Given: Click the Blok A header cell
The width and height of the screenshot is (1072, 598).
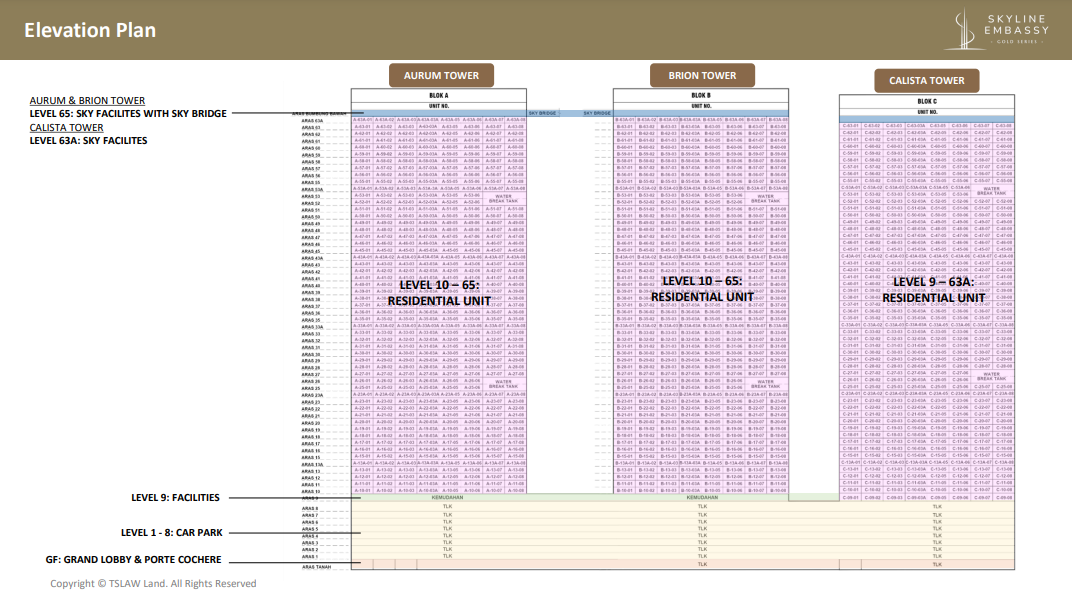Looking at the screenshot, I should pyautogui.click(x=440, y=96).
